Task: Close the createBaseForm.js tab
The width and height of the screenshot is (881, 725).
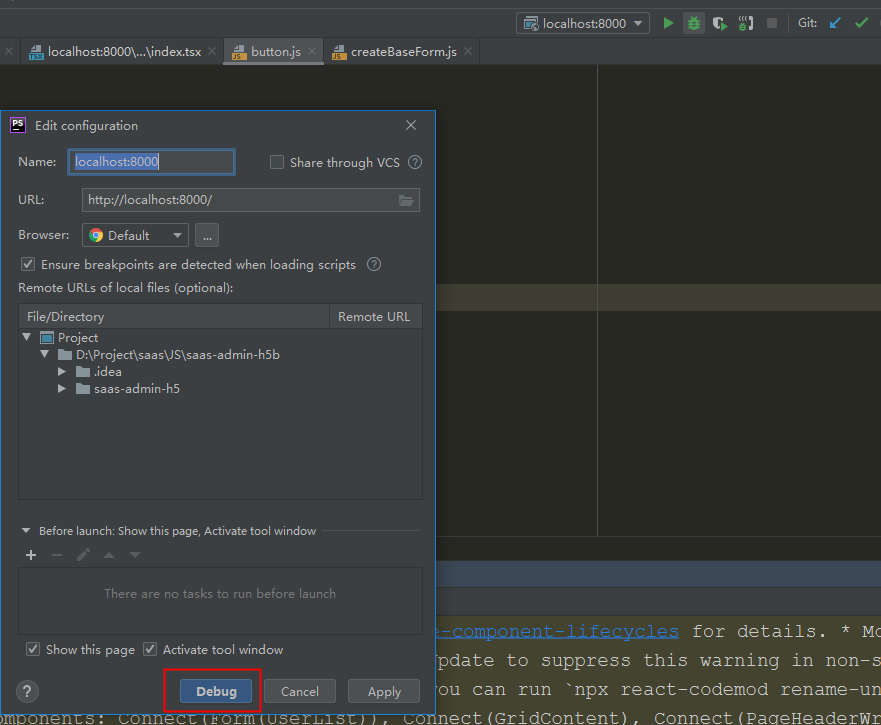Action: [x=467, y=52]
